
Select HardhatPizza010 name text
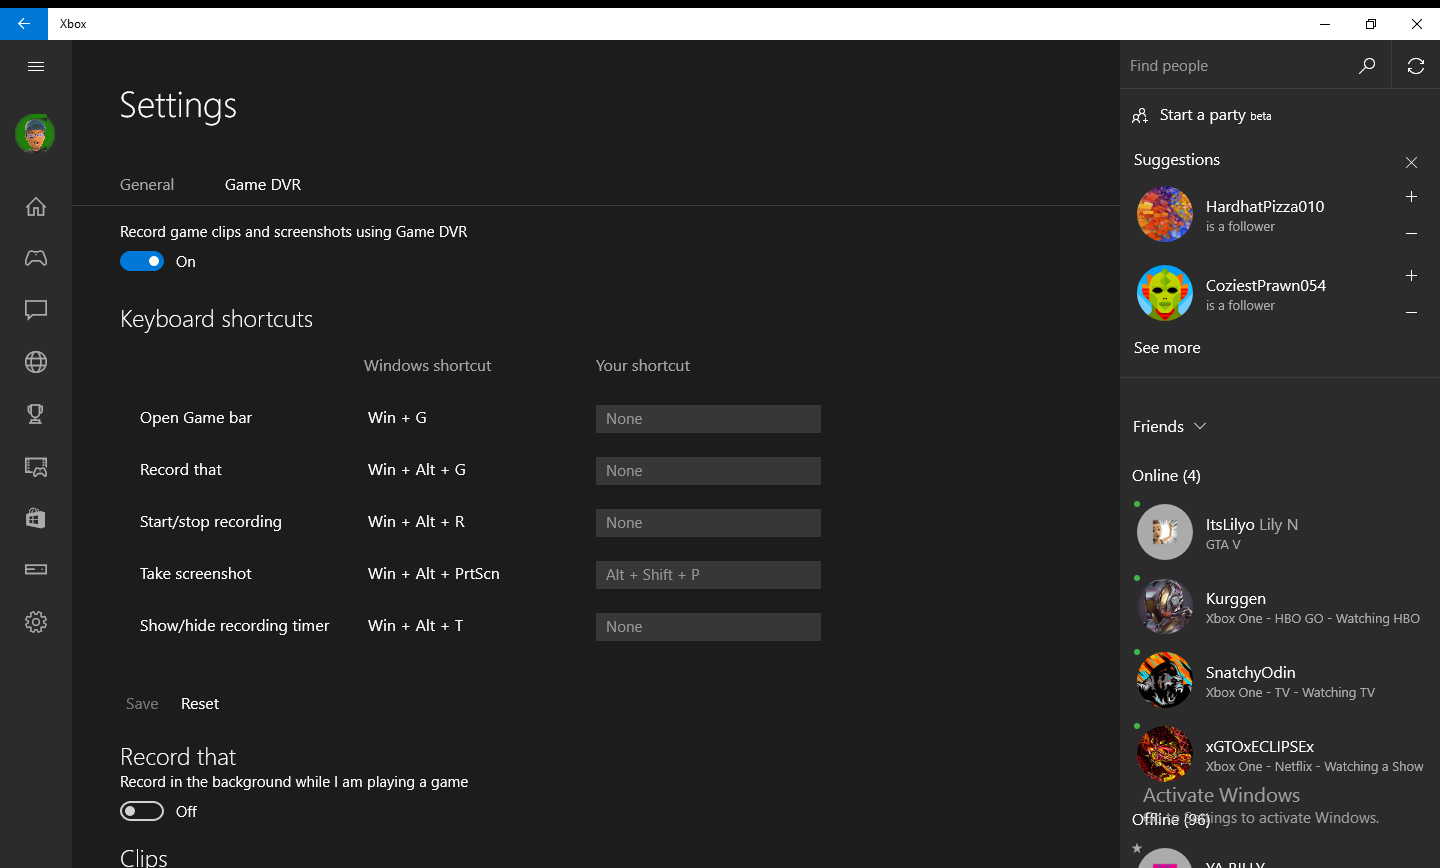(1265, 206)
